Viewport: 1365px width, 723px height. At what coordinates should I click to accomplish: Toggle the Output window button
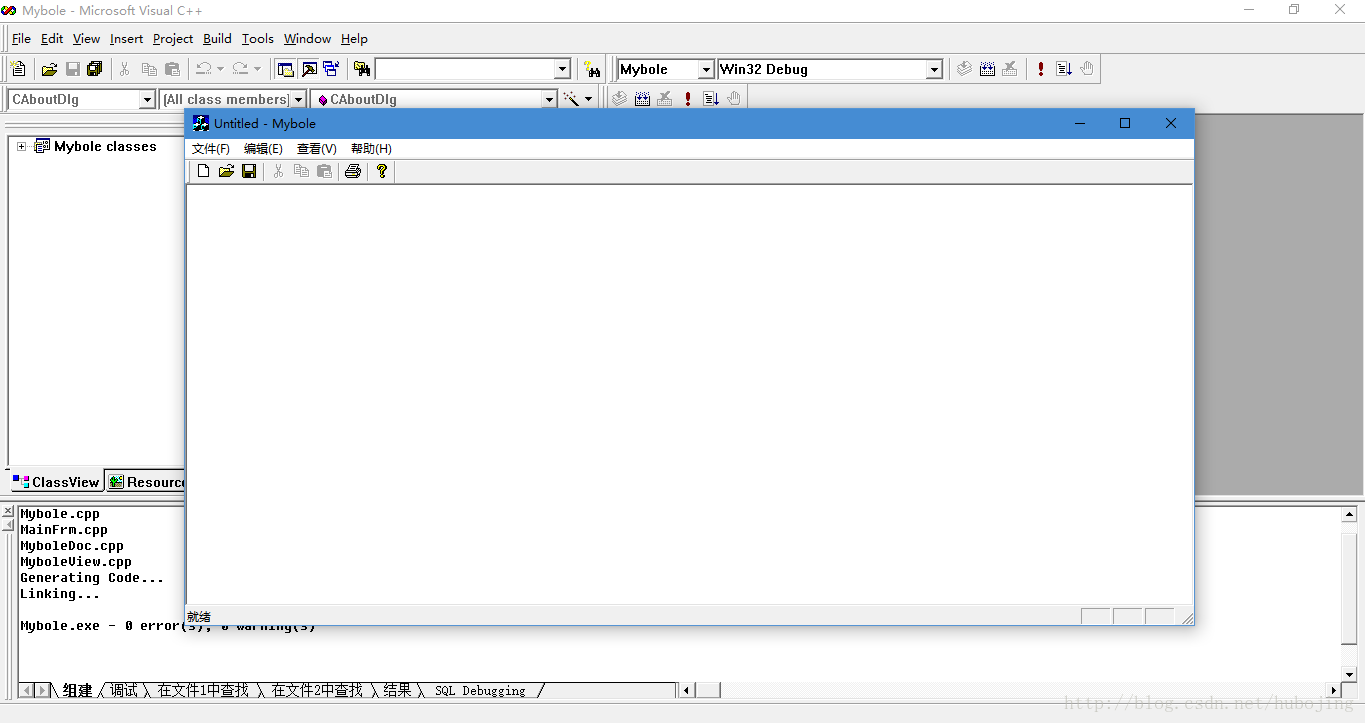tap(309, 69)
